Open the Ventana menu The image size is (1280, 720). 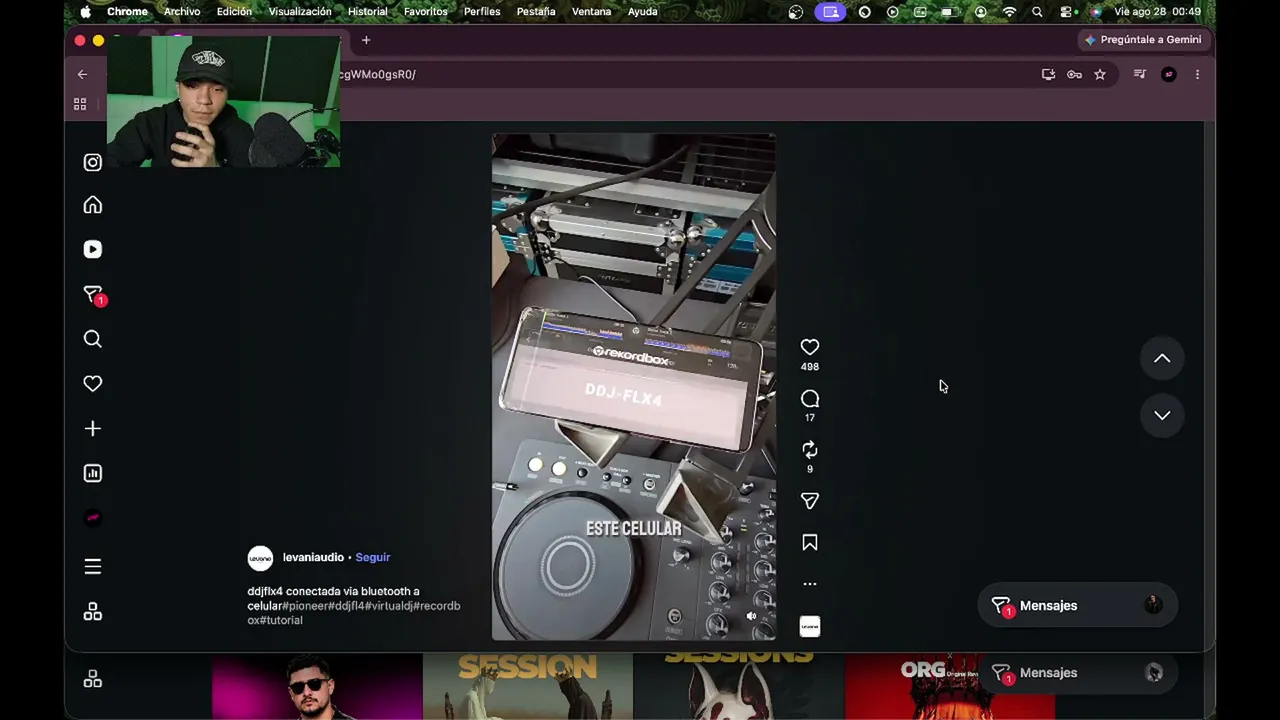591,12
